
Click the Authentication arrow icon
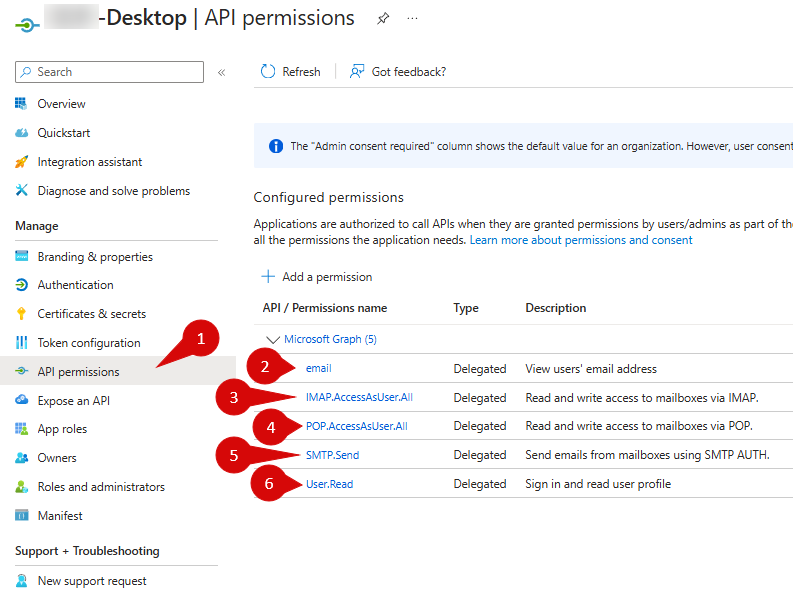pos(21,285)
